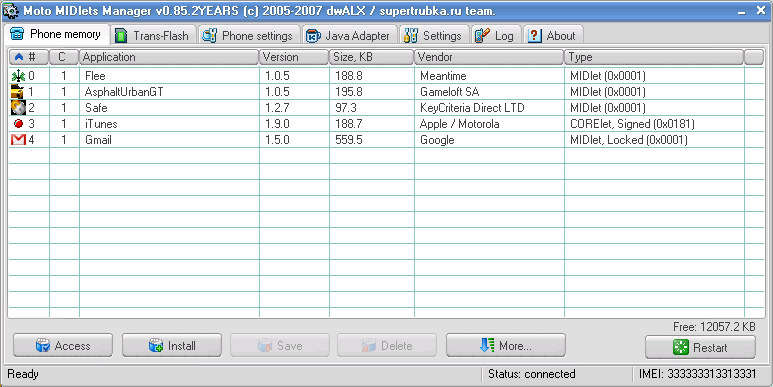Click the greyed-out Delete button

[387, 346]
